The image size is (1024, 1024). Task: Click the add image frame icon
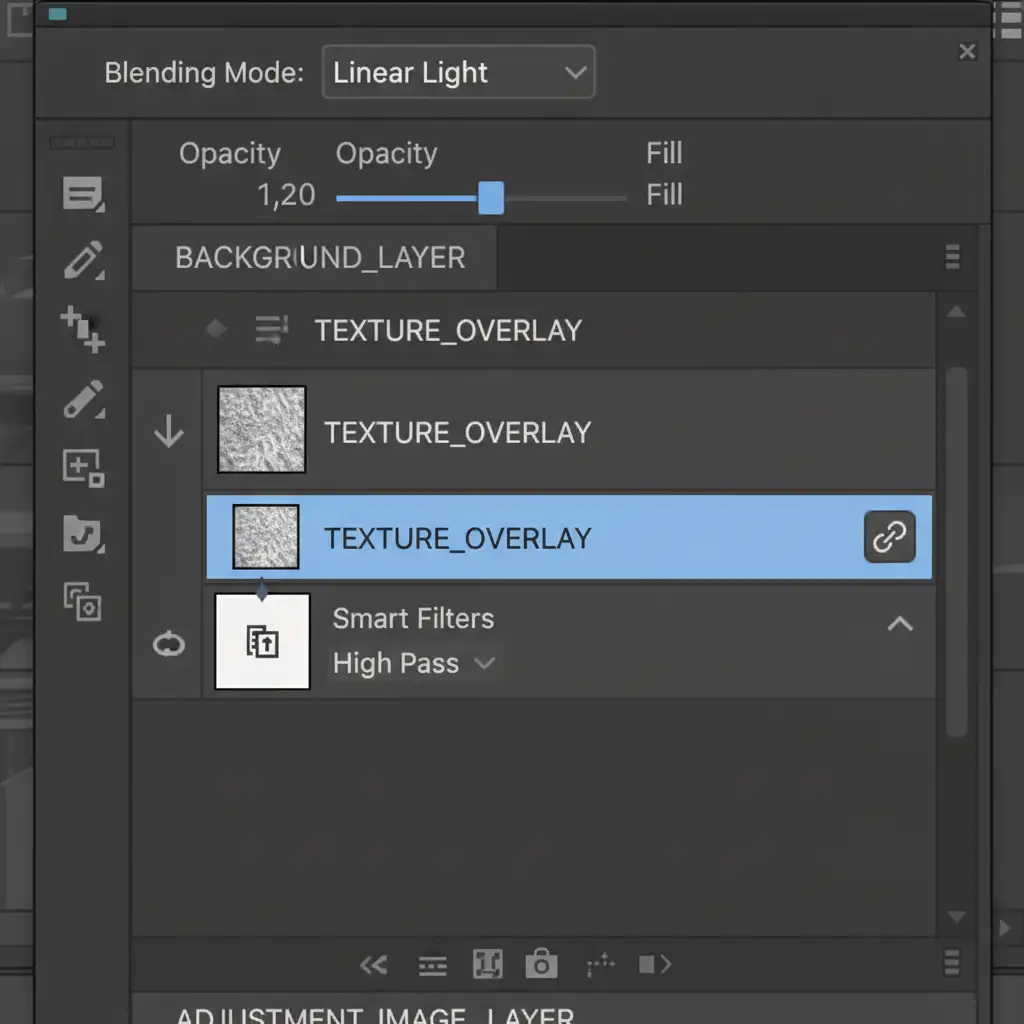[83, 467]
